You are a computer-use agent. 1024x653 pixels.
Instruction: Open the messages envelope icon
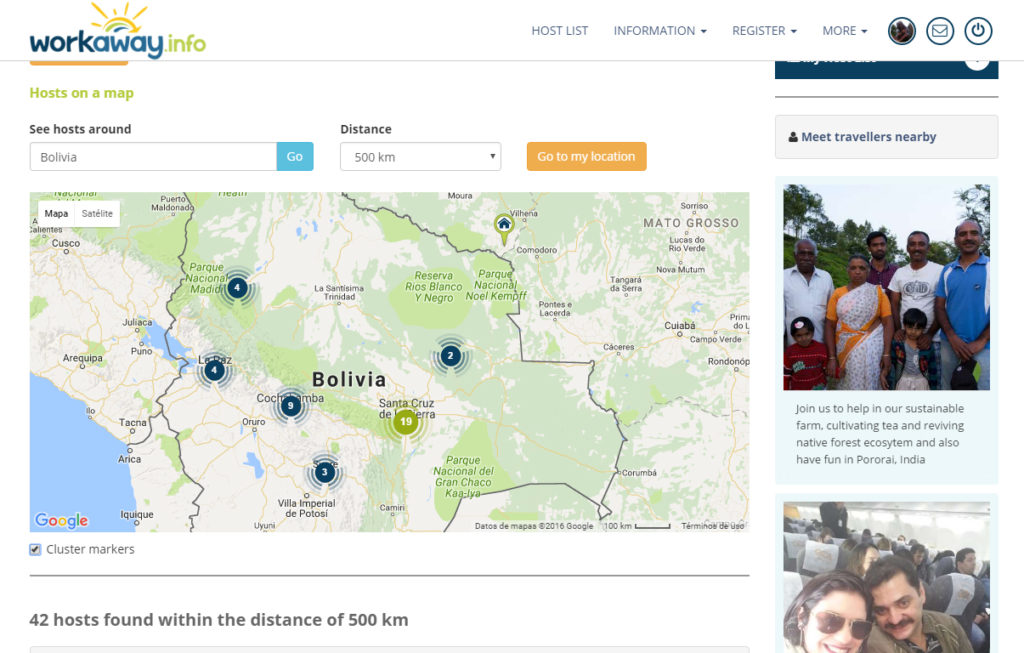(x=940, y=31)
